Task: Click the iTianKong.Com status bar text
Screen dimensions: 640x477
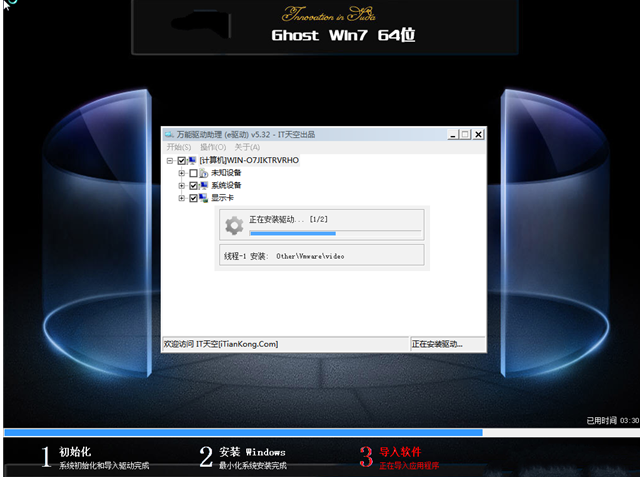Action: pos(221,344)
